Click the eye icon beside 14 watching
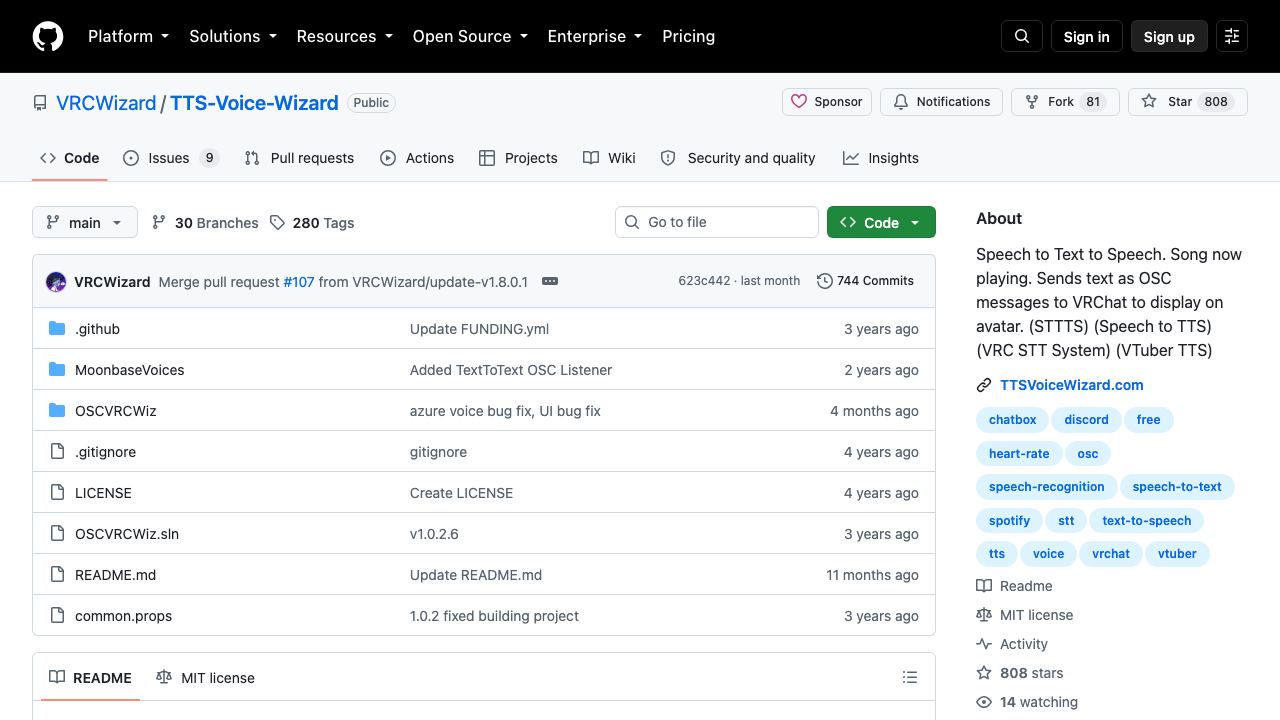 984,702
